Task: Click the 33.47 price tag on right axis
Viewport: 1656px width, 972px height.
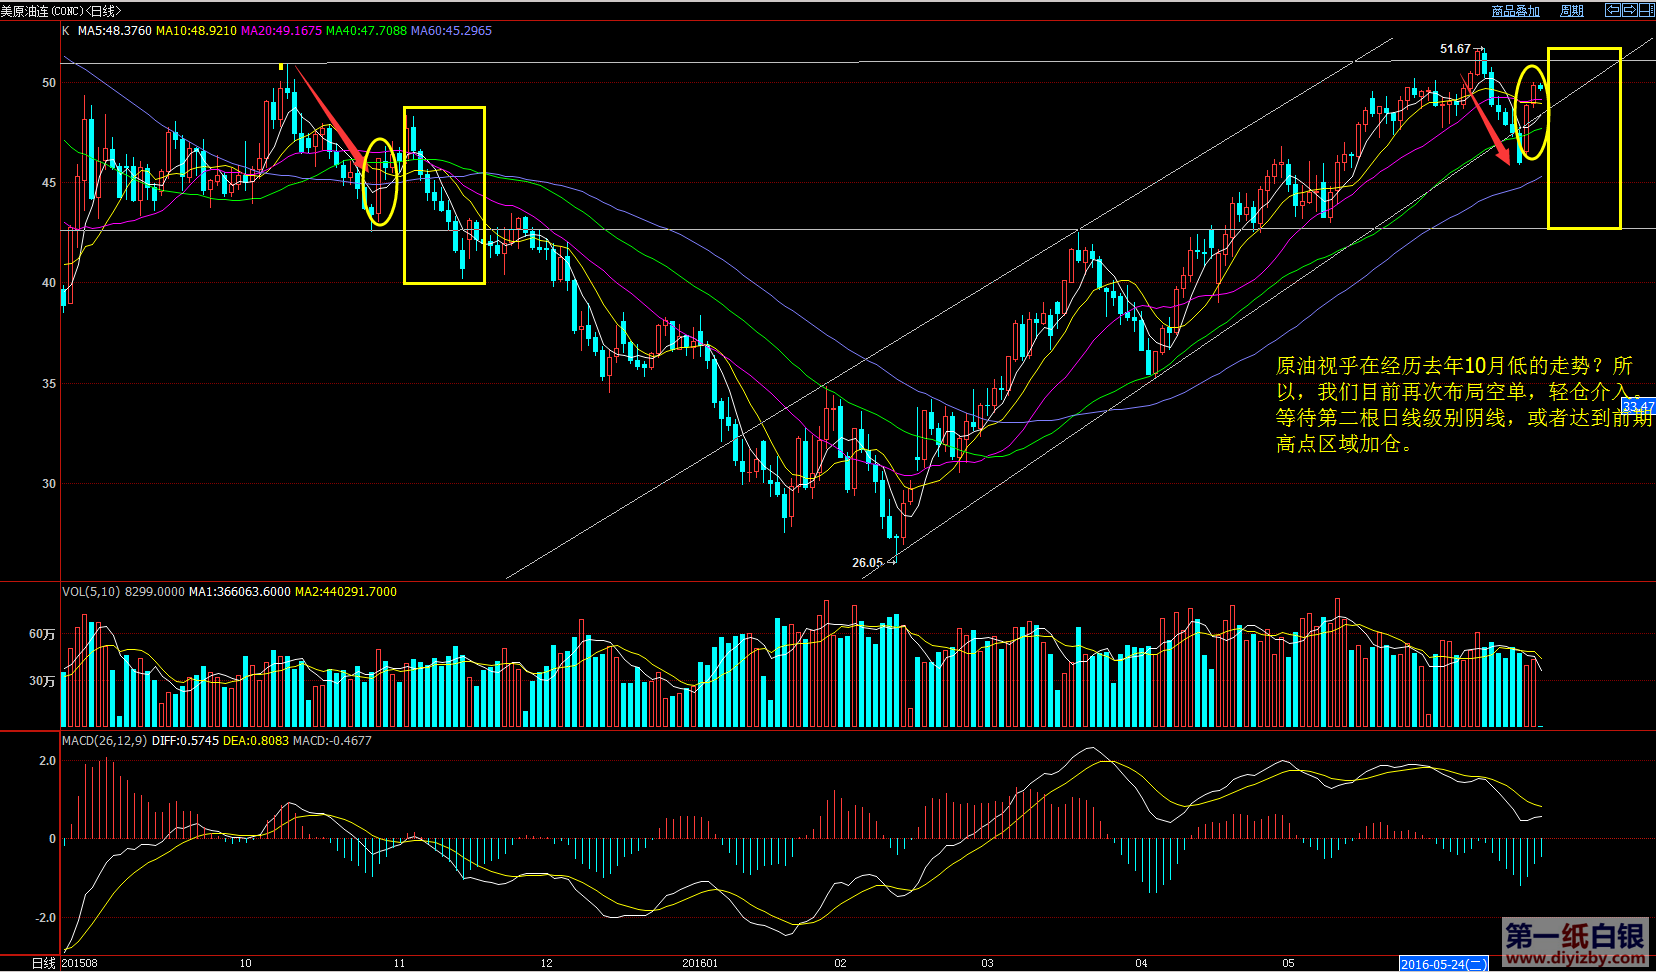Action: tap(1637, 407)
